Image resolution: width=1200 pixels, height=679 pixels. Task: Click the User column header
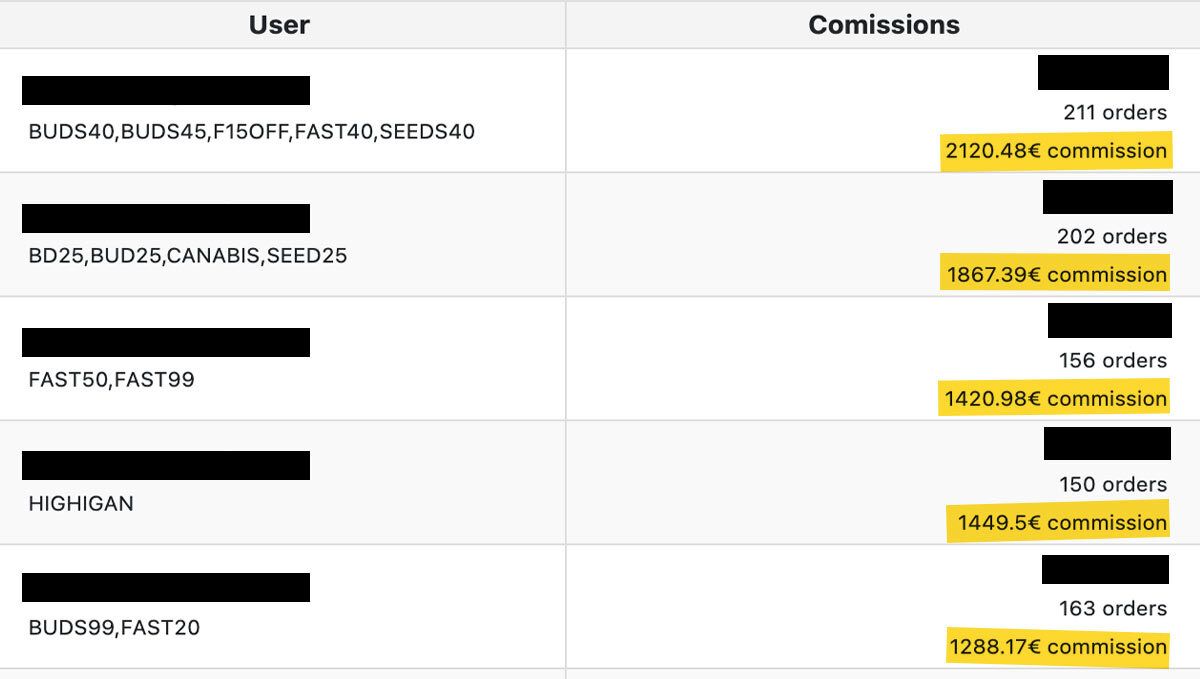click(x=279, y=25)
